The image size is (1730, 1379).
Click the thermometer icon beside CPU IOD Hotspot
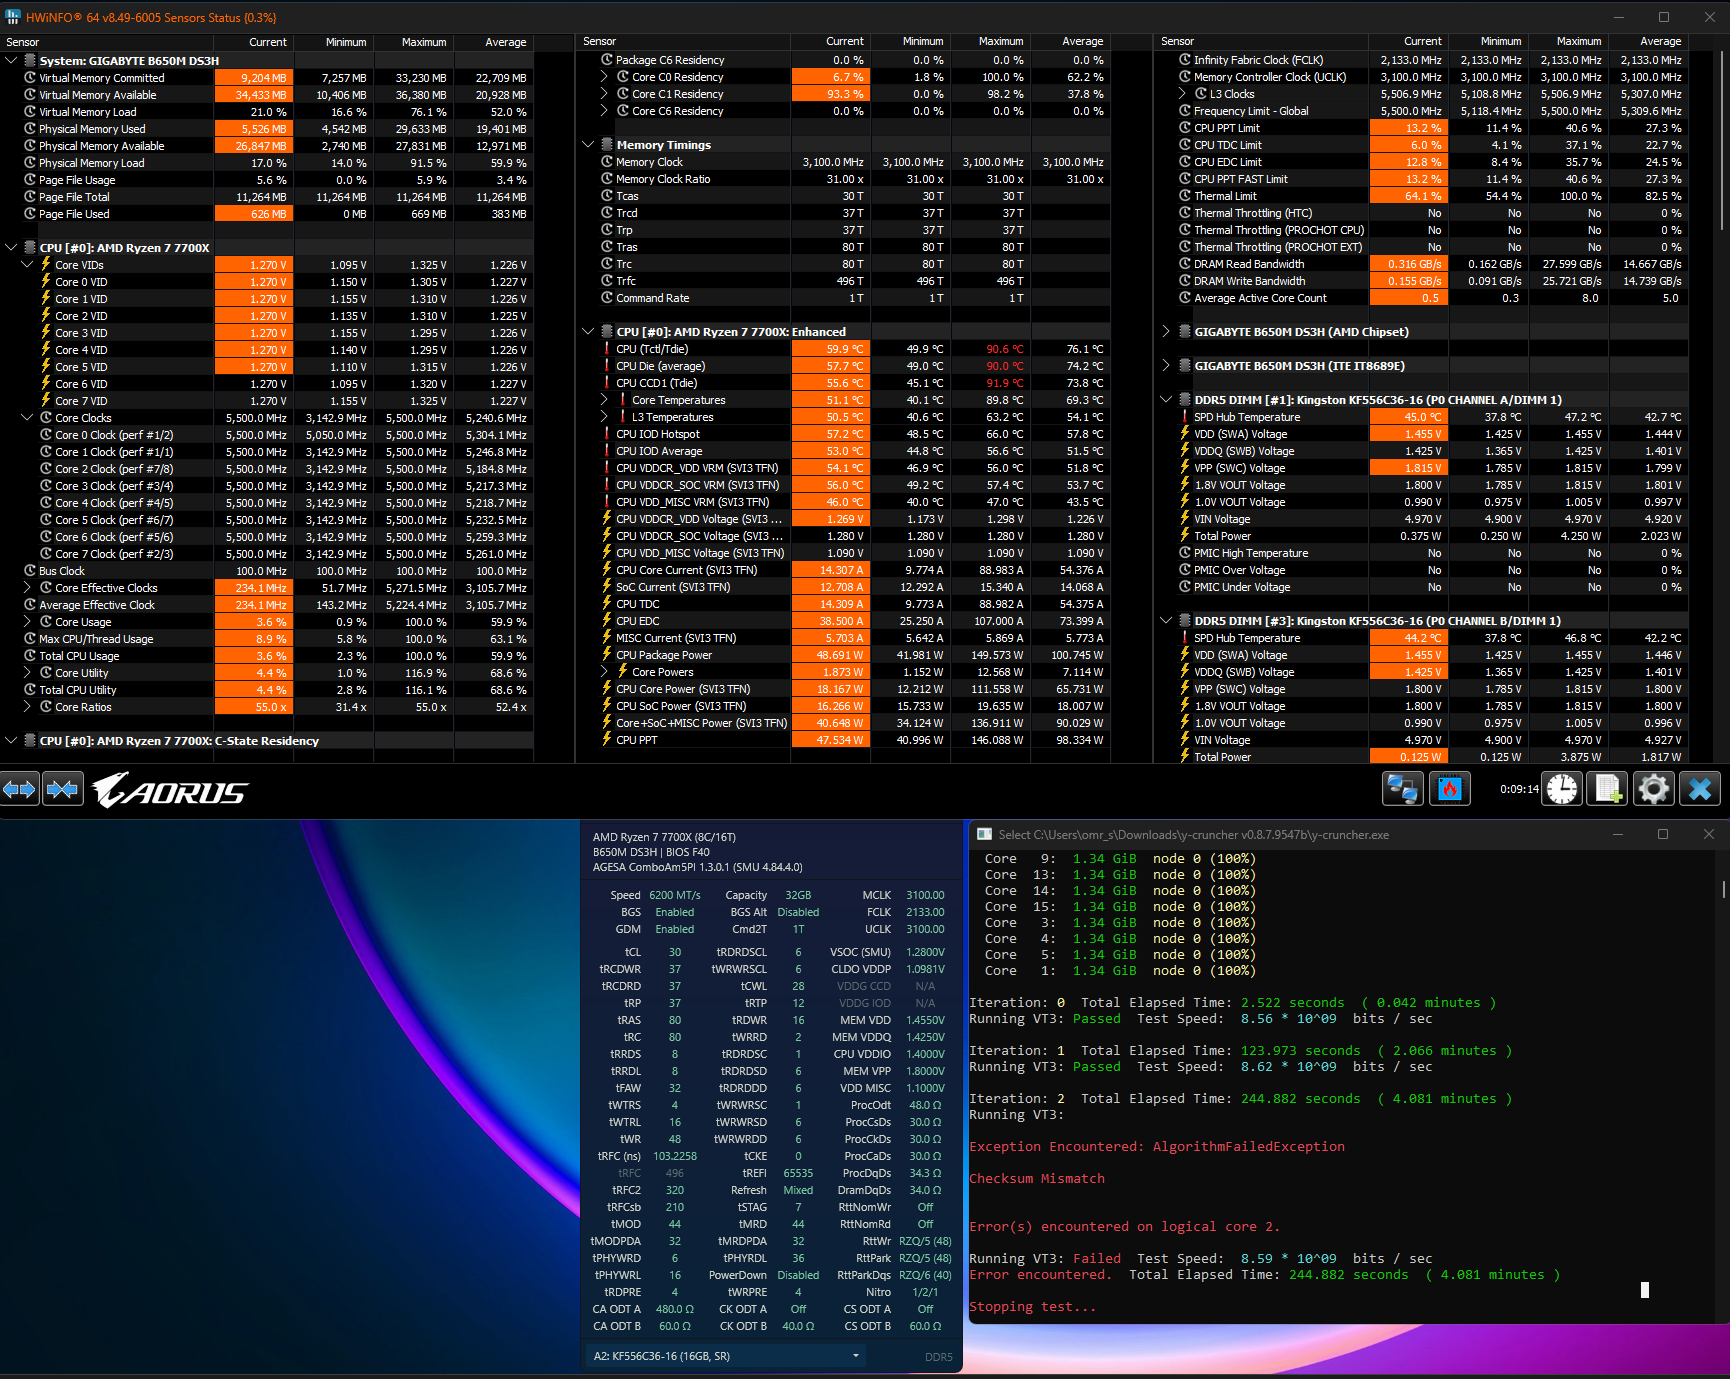pyautogui.click(x=606, y=434)
